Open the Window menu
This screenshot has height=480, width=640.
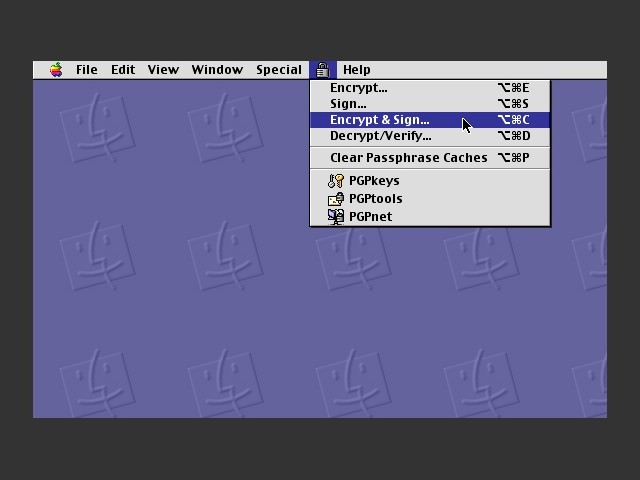[x=217, y=70]
